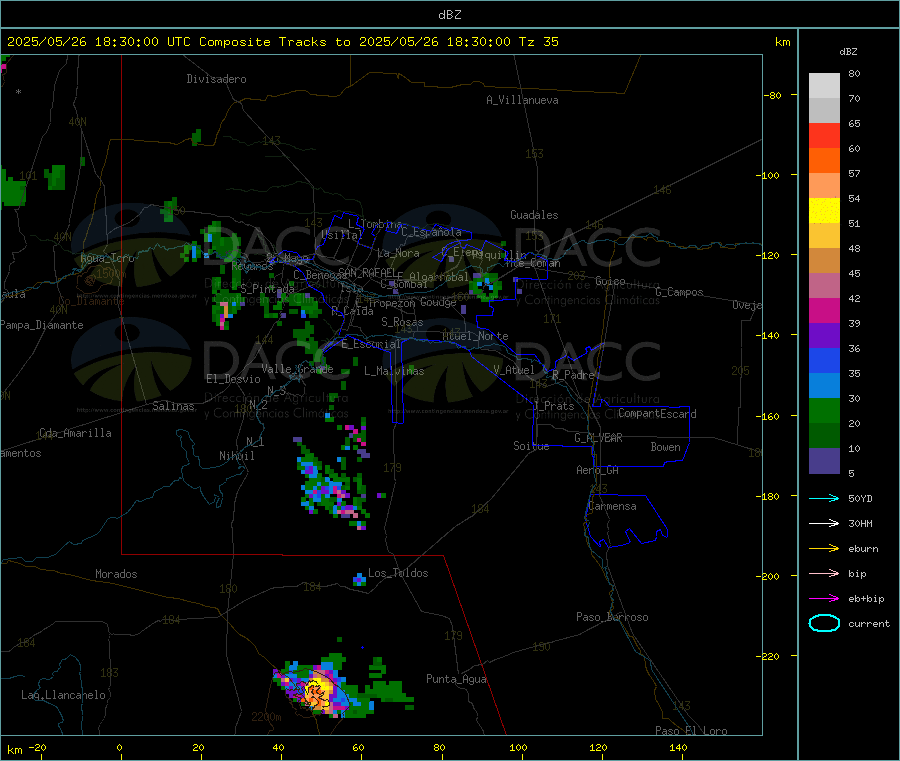Click the A_Villanueva place label
Viewport: 900px width, 761px height.
pyautogui.click(x=522, y=100)
